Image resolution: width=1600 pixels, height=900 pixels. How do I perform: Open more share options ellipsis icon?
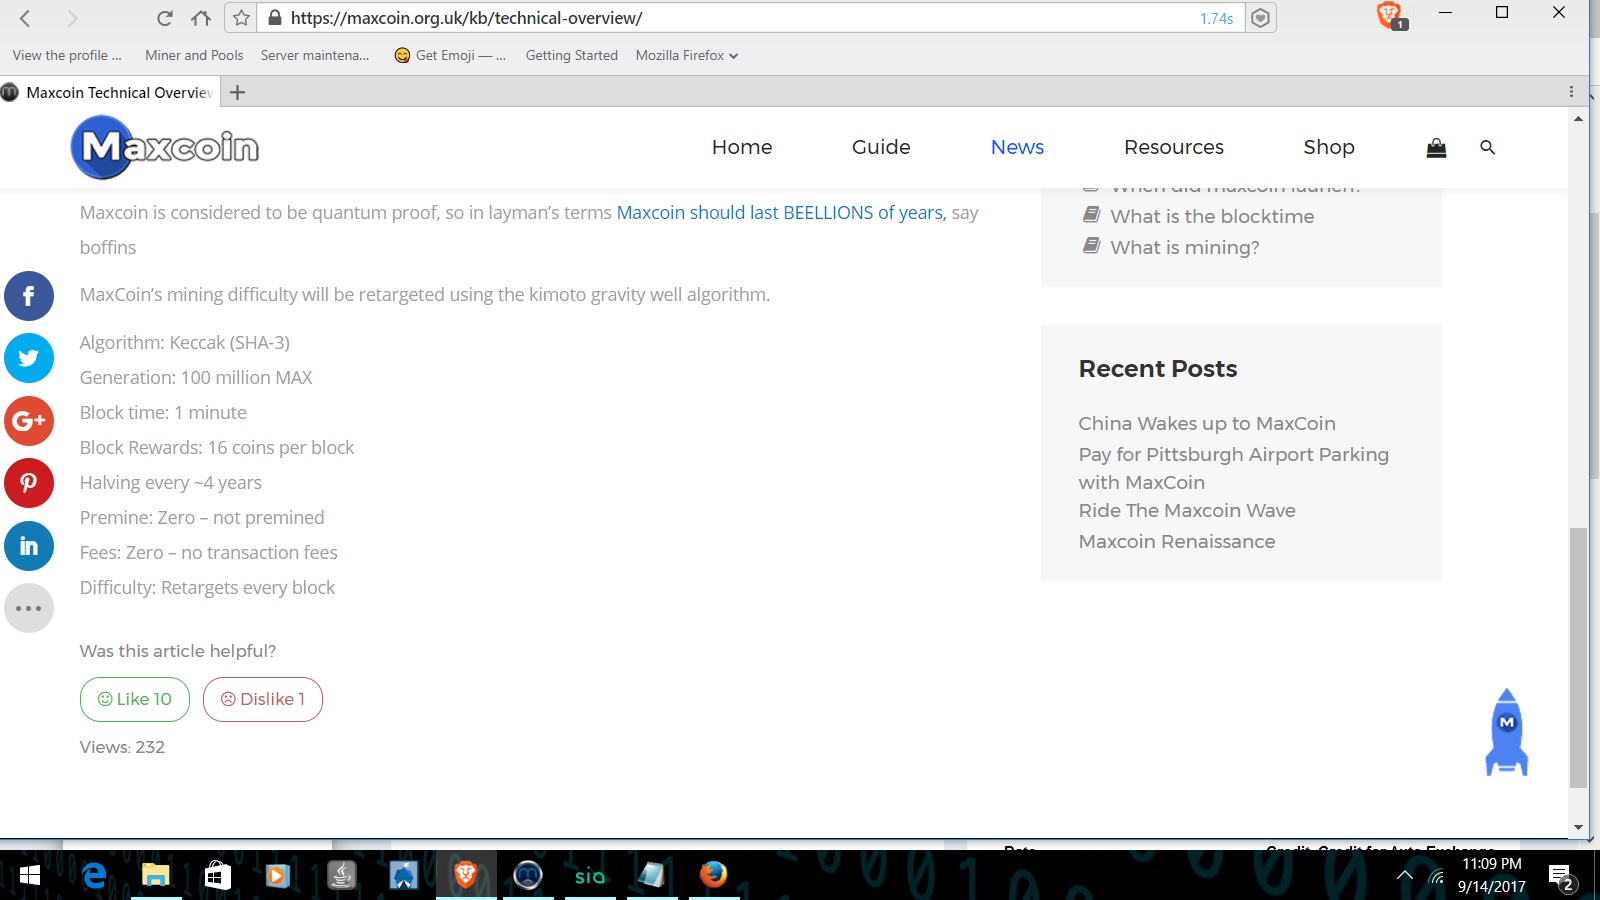(x=29, y=608)
